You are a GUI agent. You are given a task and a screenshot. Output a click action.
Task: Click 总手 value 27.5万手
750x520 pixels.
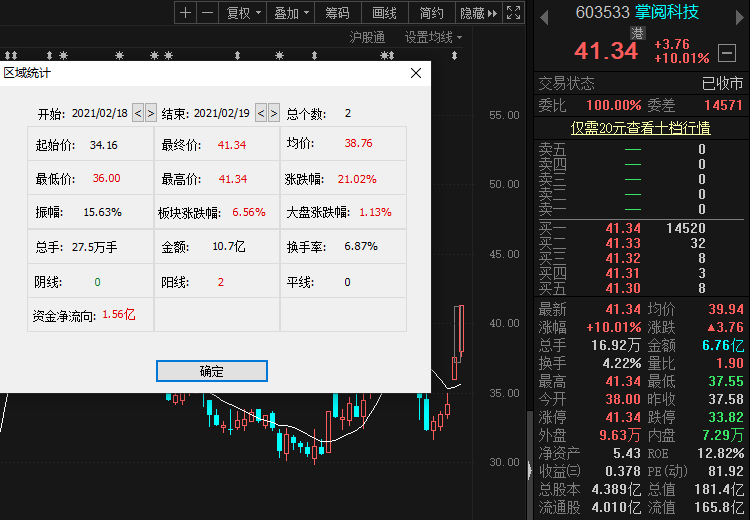[x=94, y=247]
